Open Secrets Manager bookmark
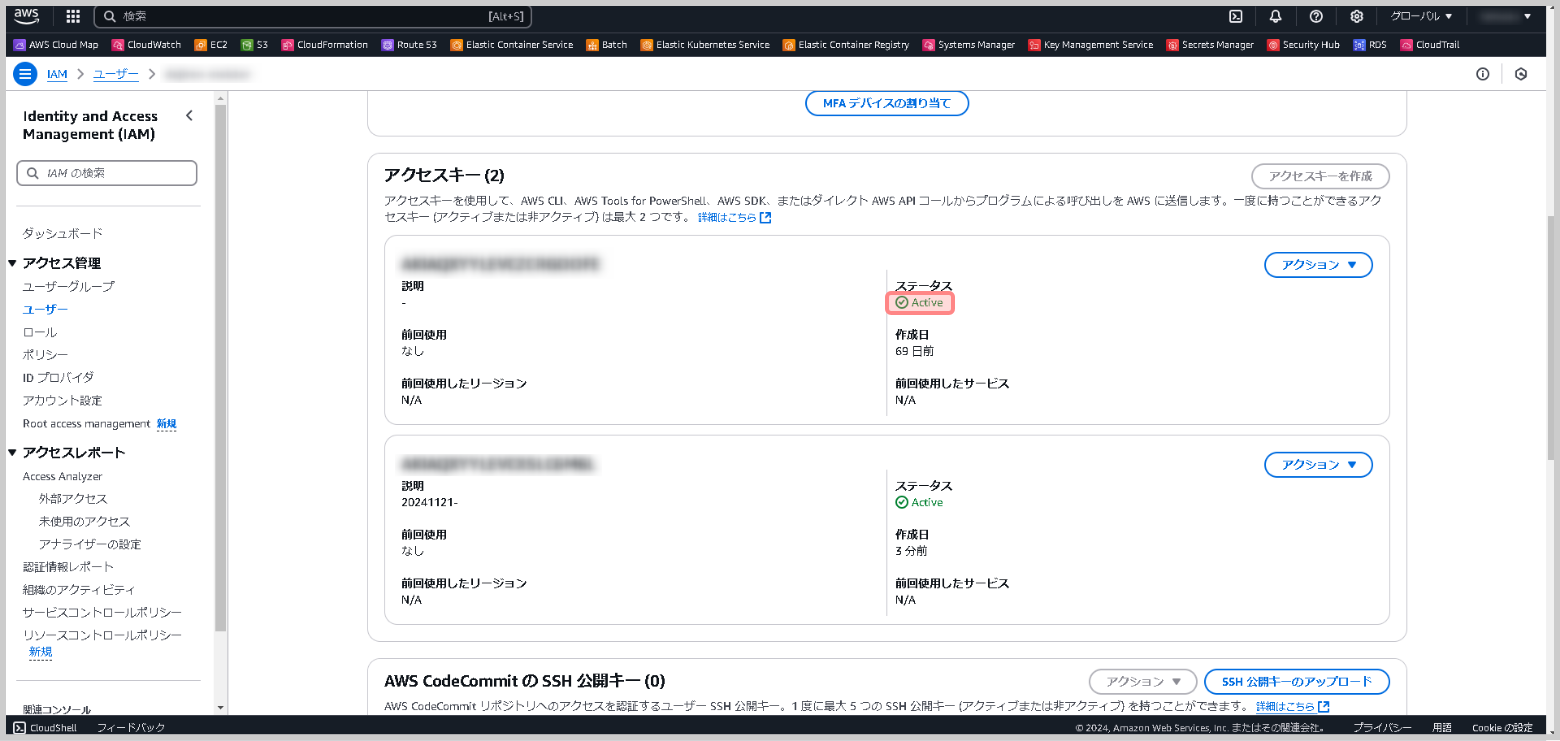Viewport: 1560px width, 741px height. (x=1211, y=45)
